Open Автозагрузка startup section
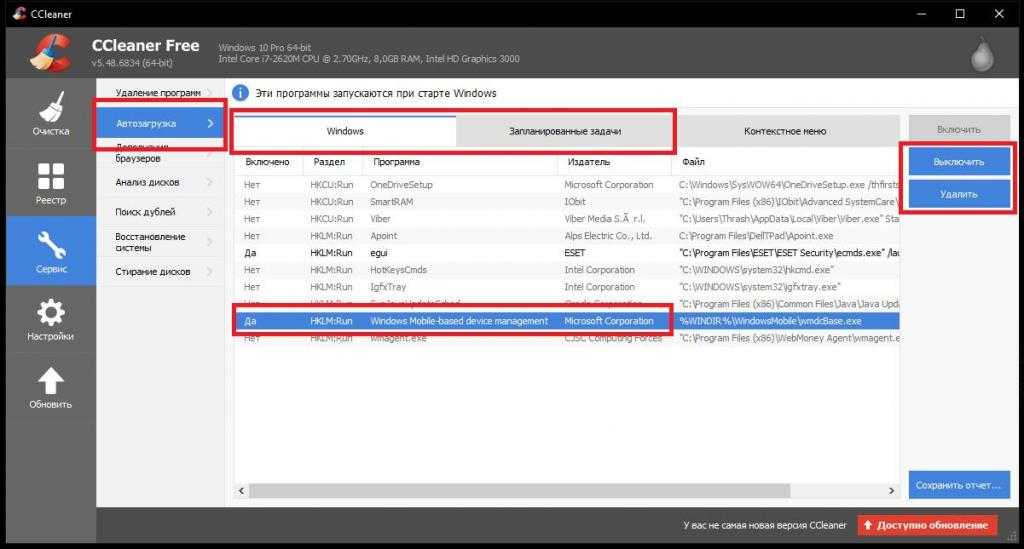 160,123
